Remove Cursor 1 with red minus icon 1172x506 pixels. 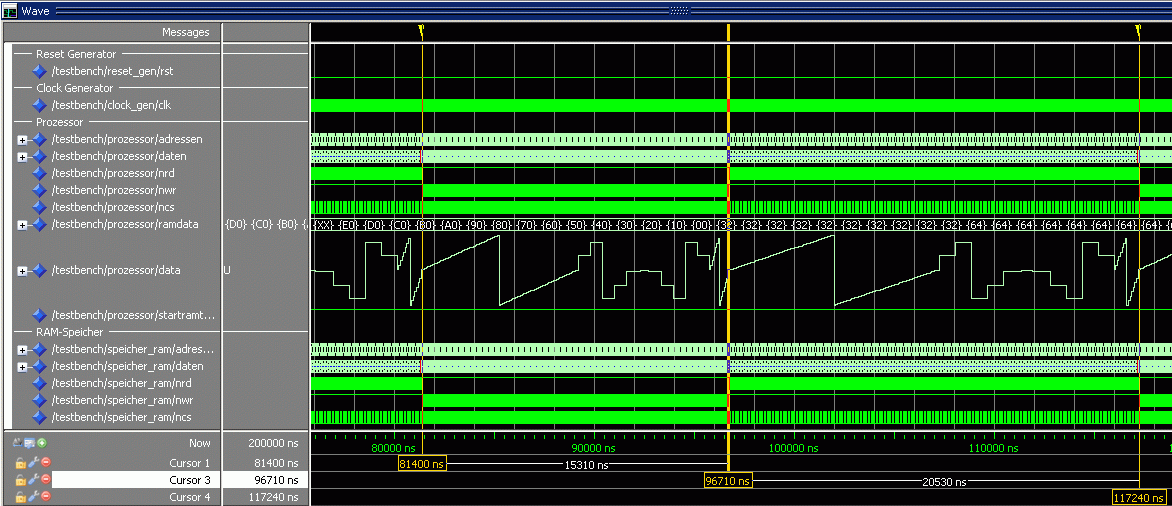coord(45,463)
